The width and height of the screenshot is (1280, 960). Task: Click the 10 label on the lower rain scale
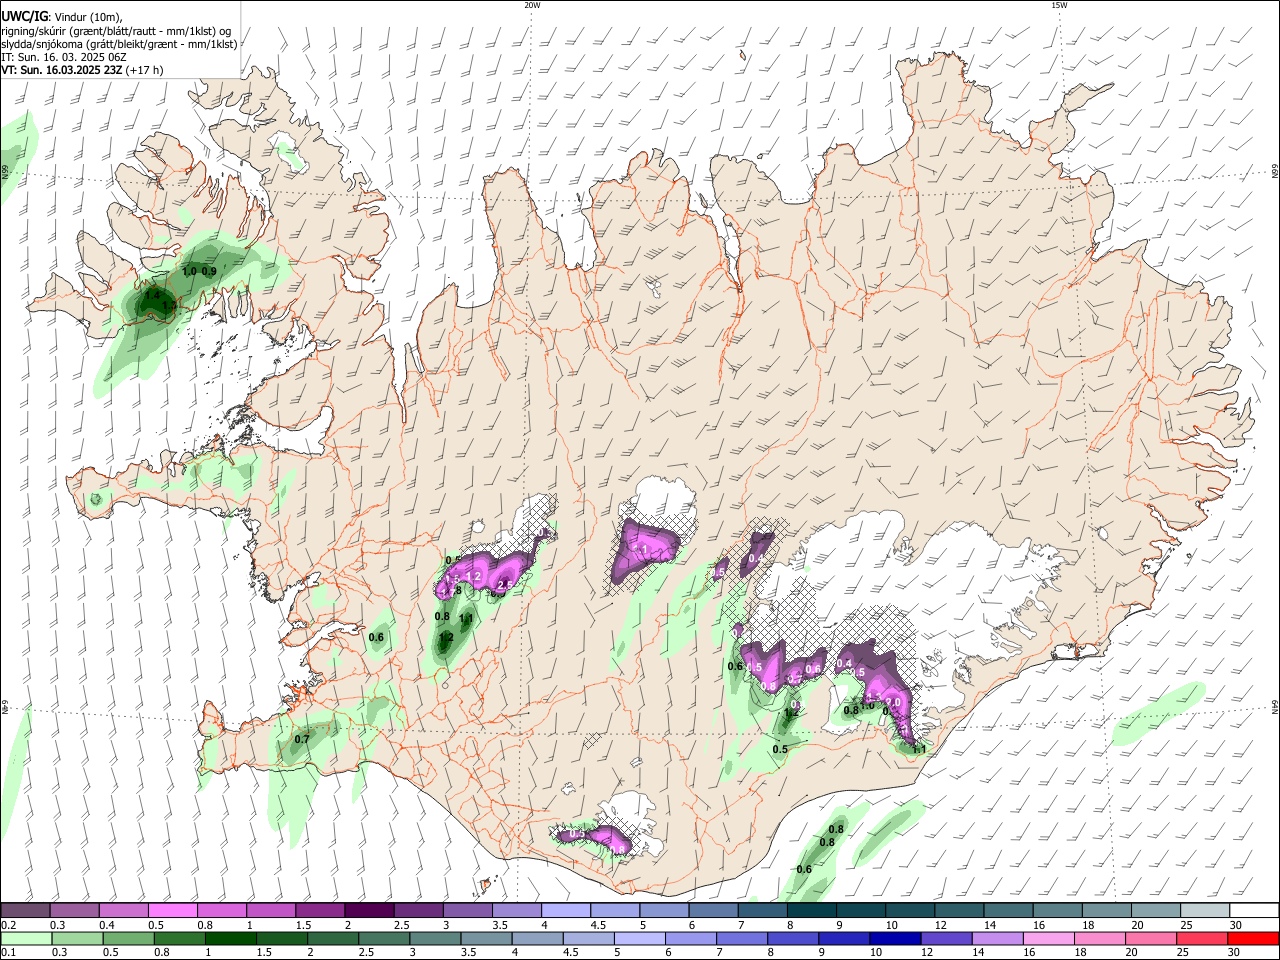tap(875, 952)
